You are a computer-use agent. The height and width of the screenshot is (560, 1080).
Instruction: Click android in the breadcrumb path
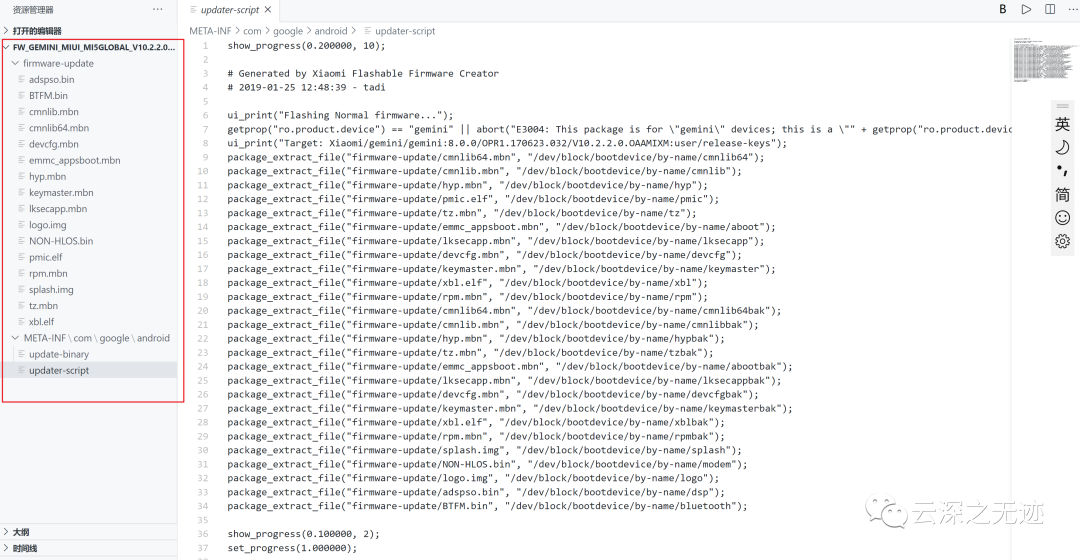[331, 31]
